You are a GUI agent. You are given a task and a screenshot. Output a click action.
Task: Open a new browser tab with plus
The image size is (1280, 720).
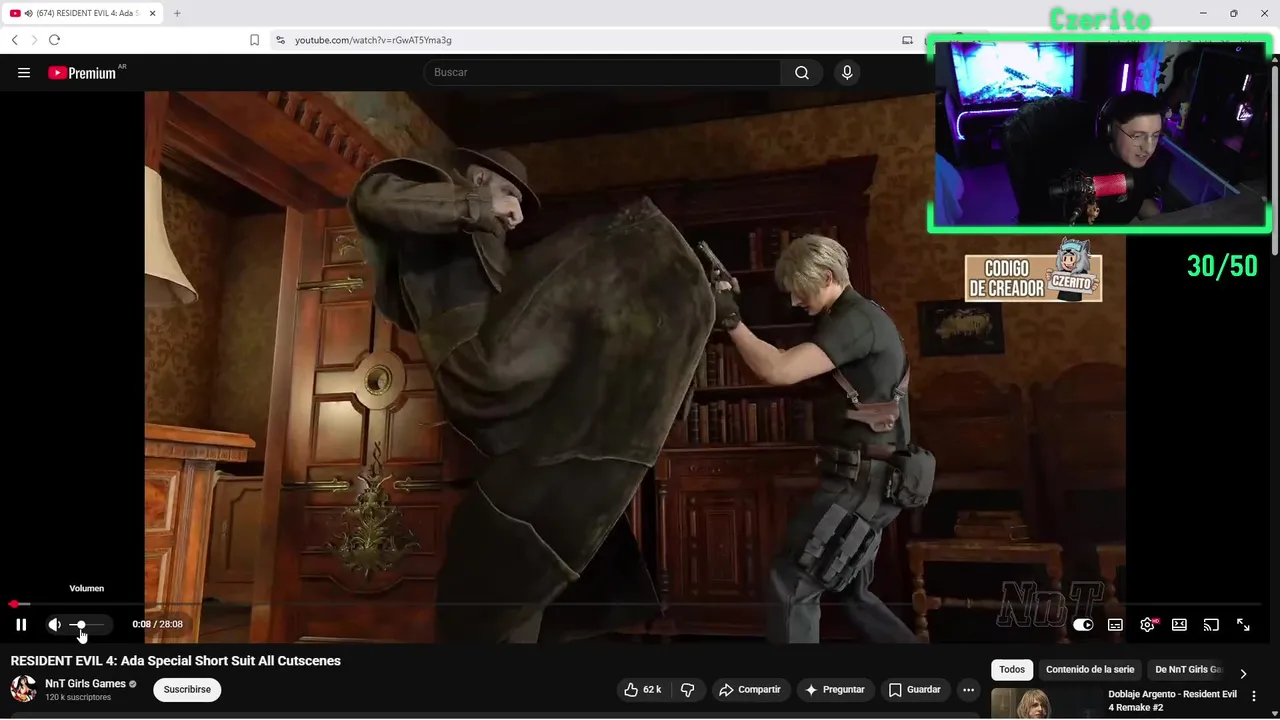pyautogui.click(x=177, y=13)
